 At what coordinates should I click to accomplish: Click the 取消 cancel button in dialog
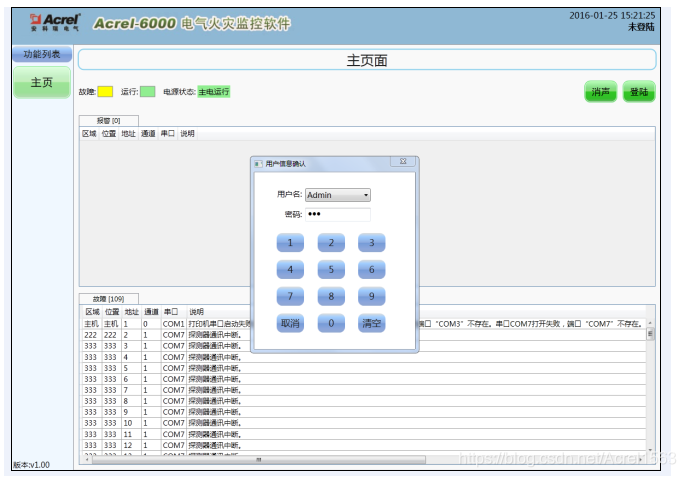pos(290,323)
